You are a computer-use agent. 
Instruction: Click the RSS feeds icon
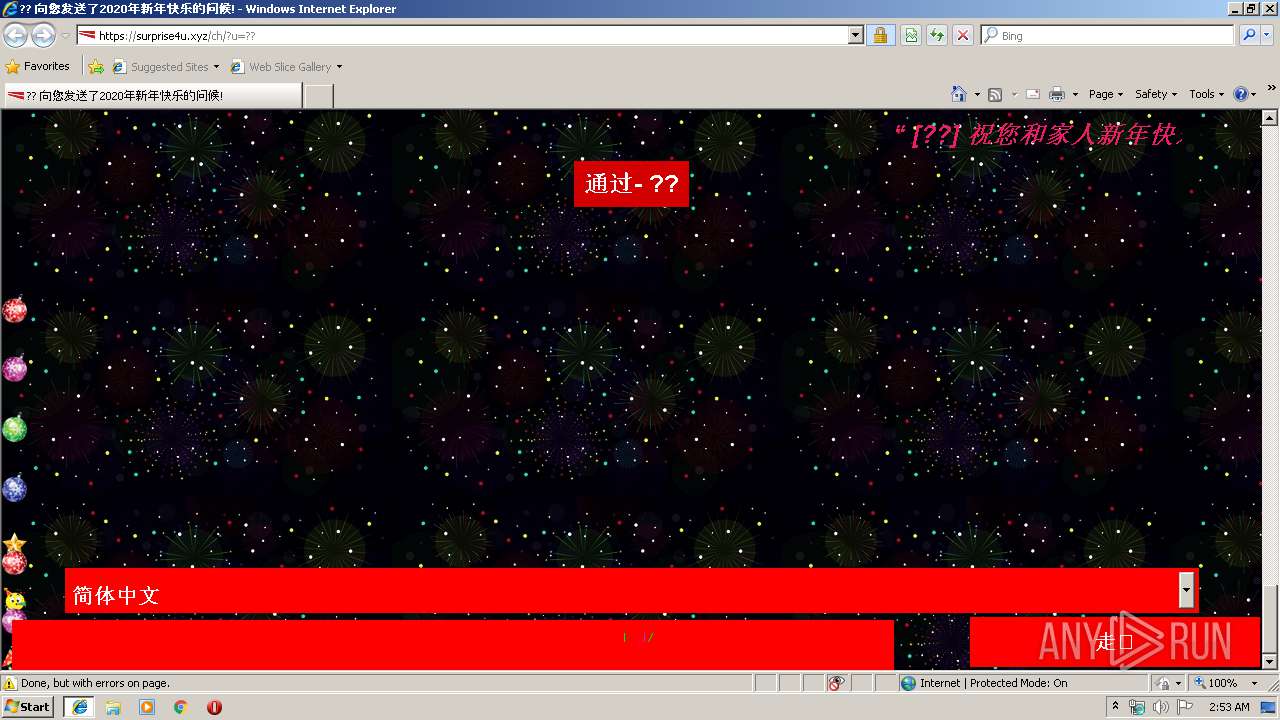[x=995, y=94]
